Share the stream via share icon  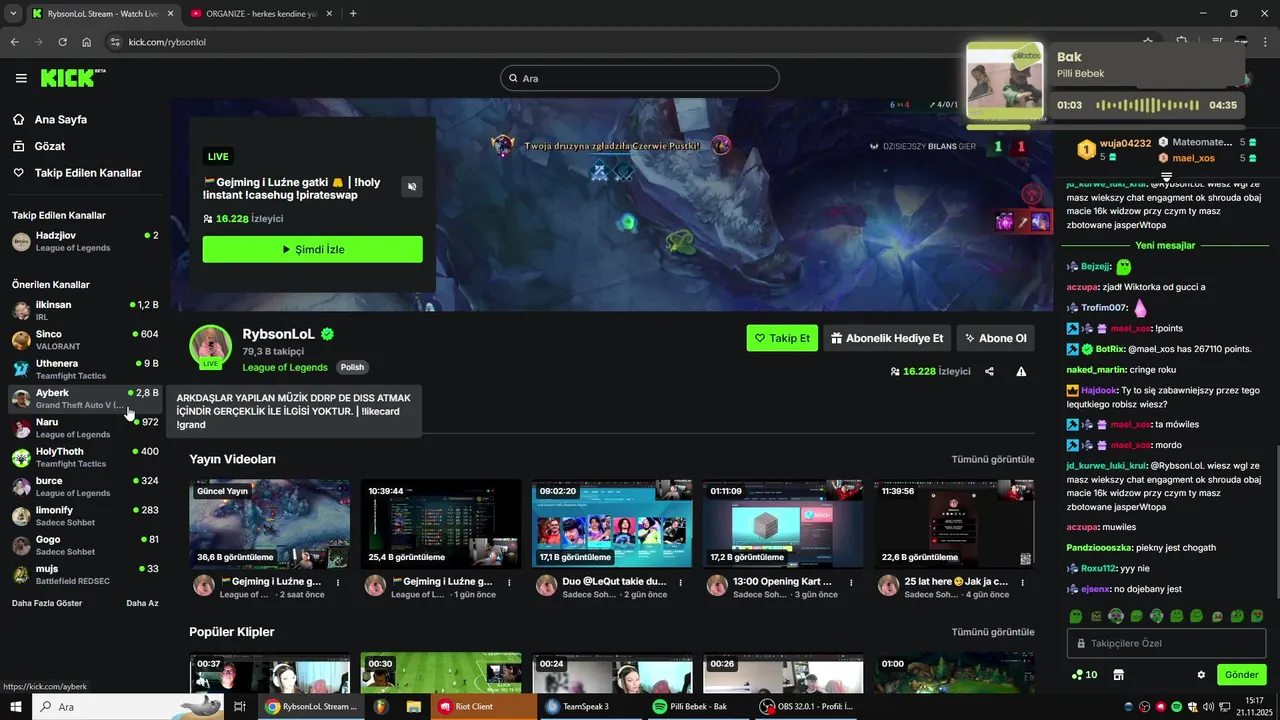[989, 371]
